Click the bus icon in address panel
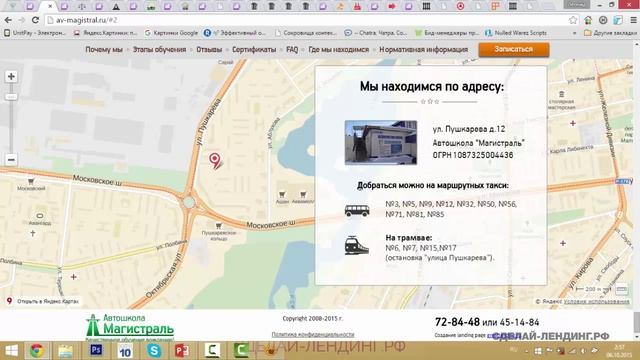 coord(357,210)
